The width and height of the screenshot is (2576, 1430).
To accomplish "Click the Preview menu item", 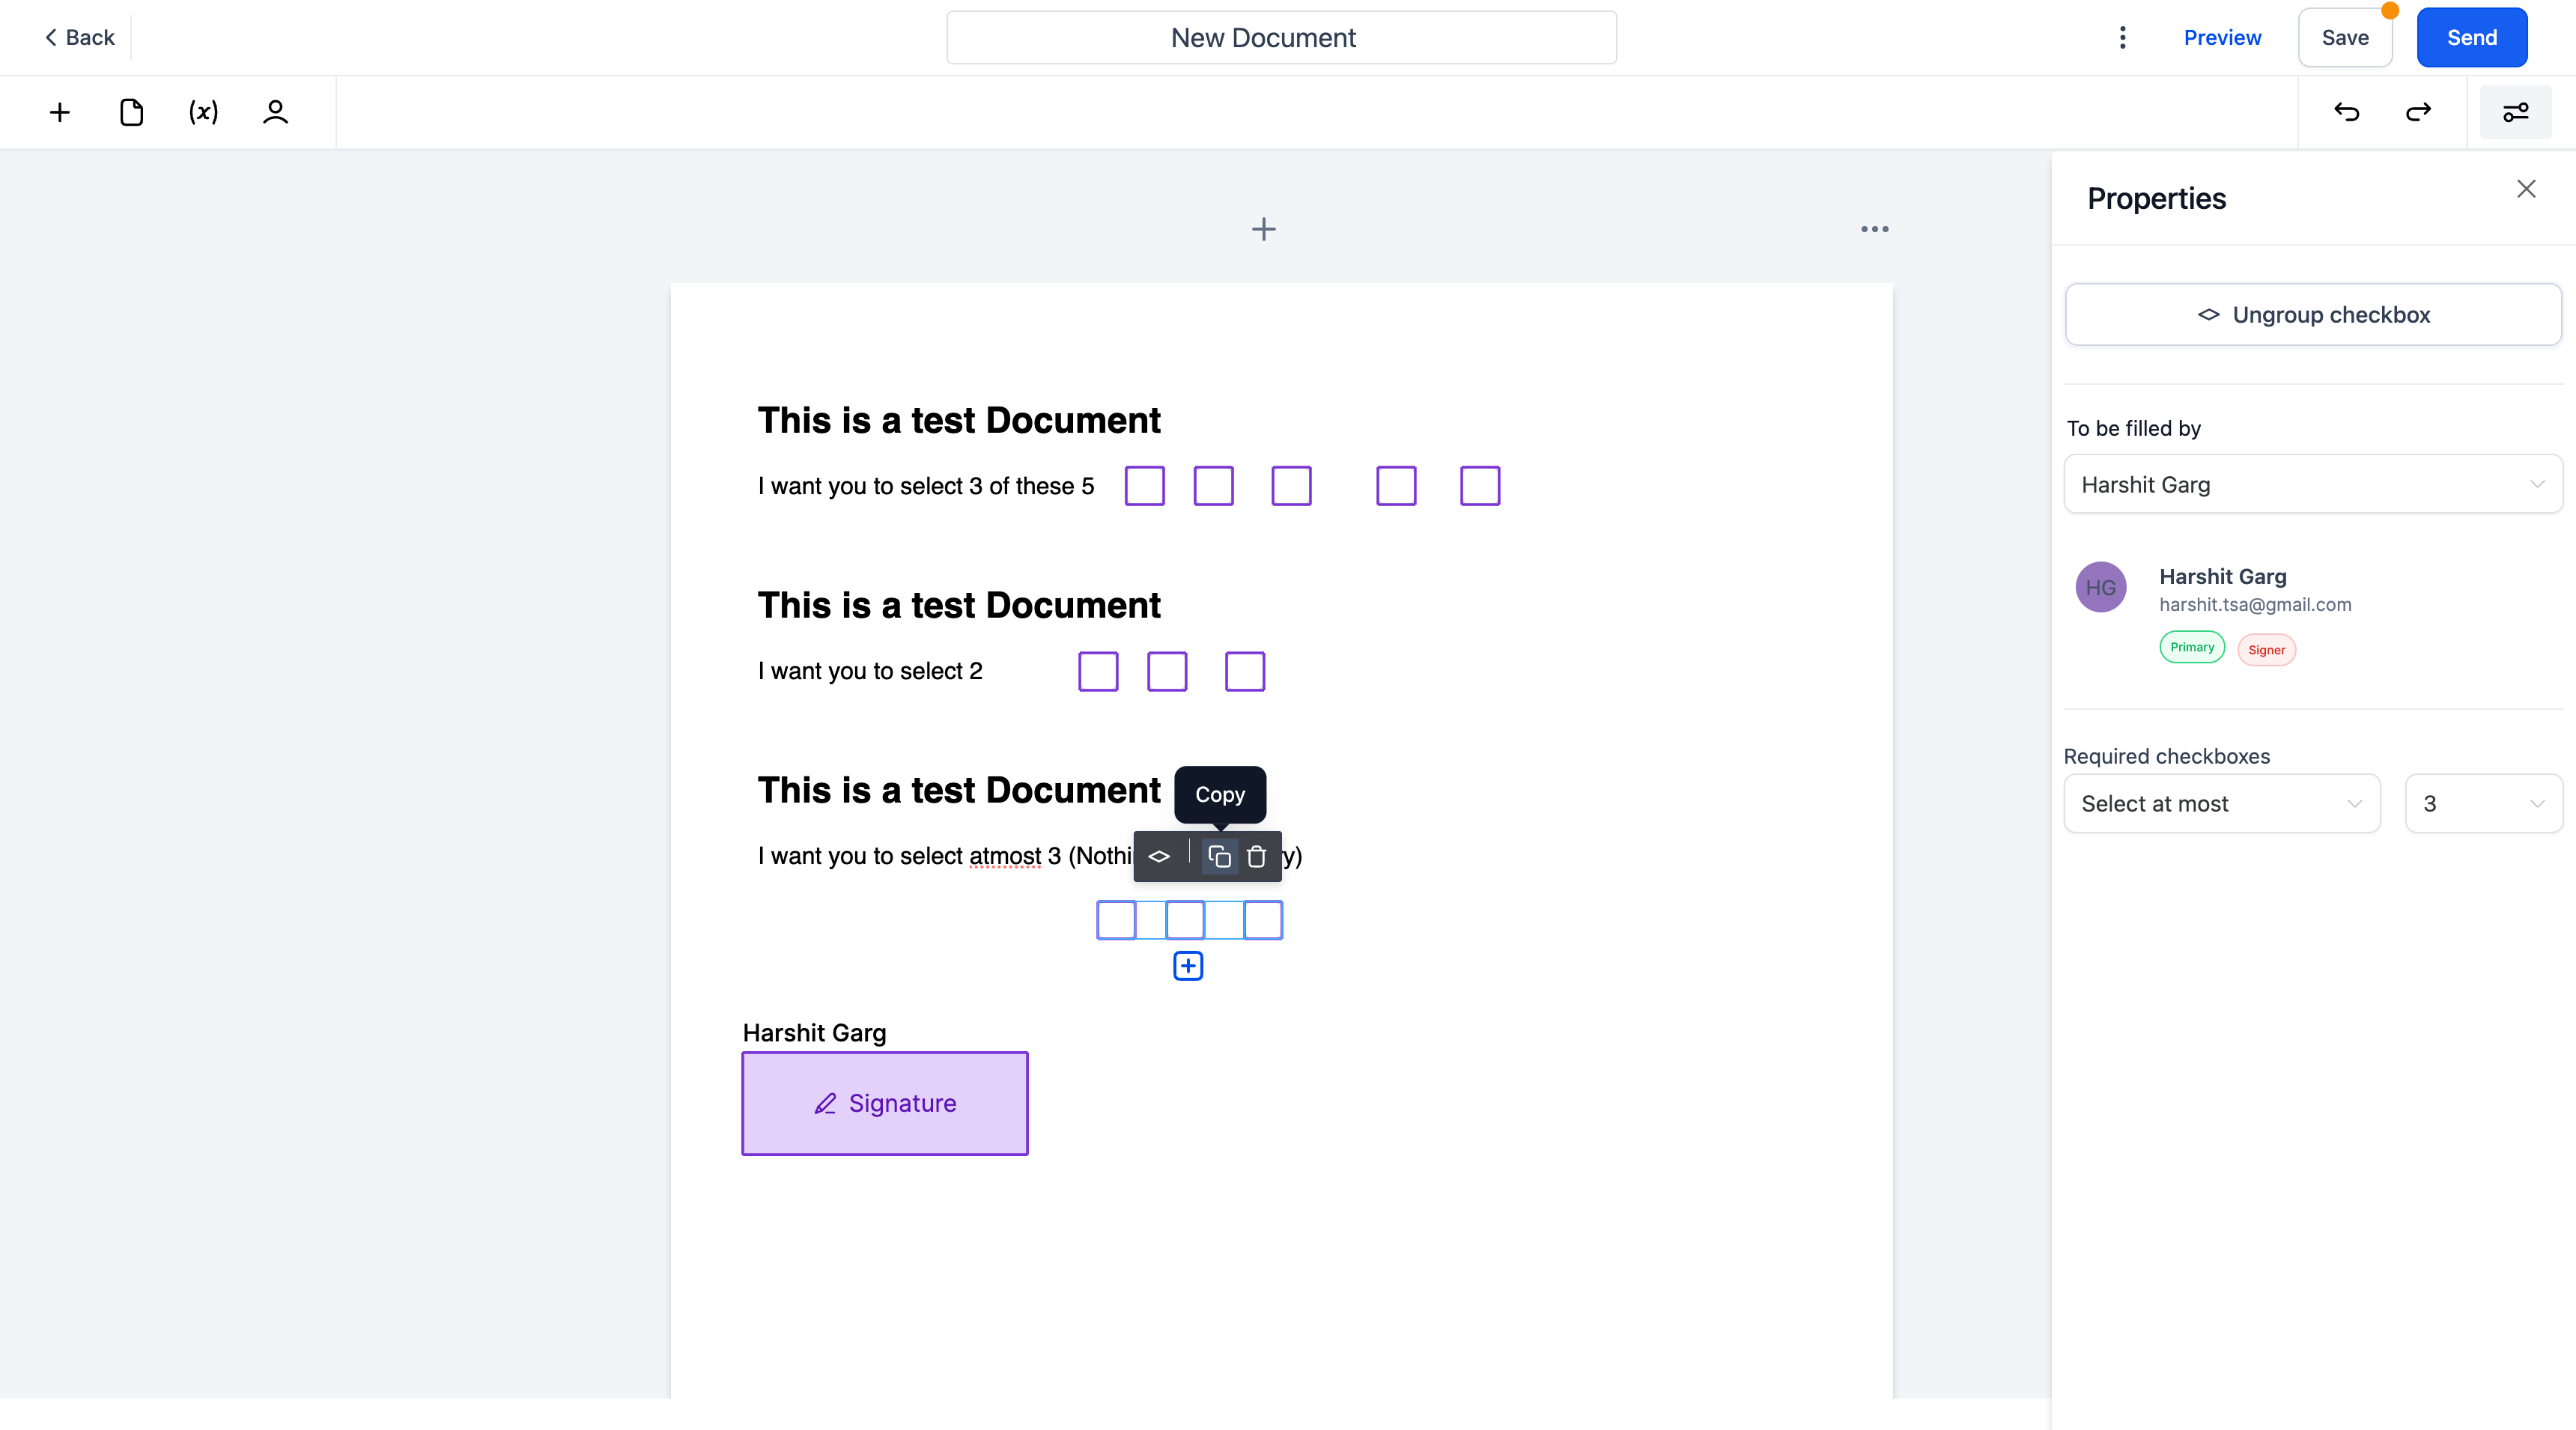I will point(2222,37).
